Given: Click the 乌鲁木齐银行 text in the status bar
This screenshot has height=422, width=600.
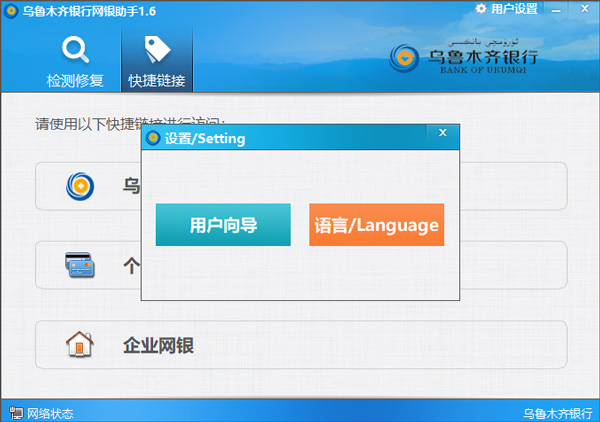Looking at the screenshot, I should (558, 414).
